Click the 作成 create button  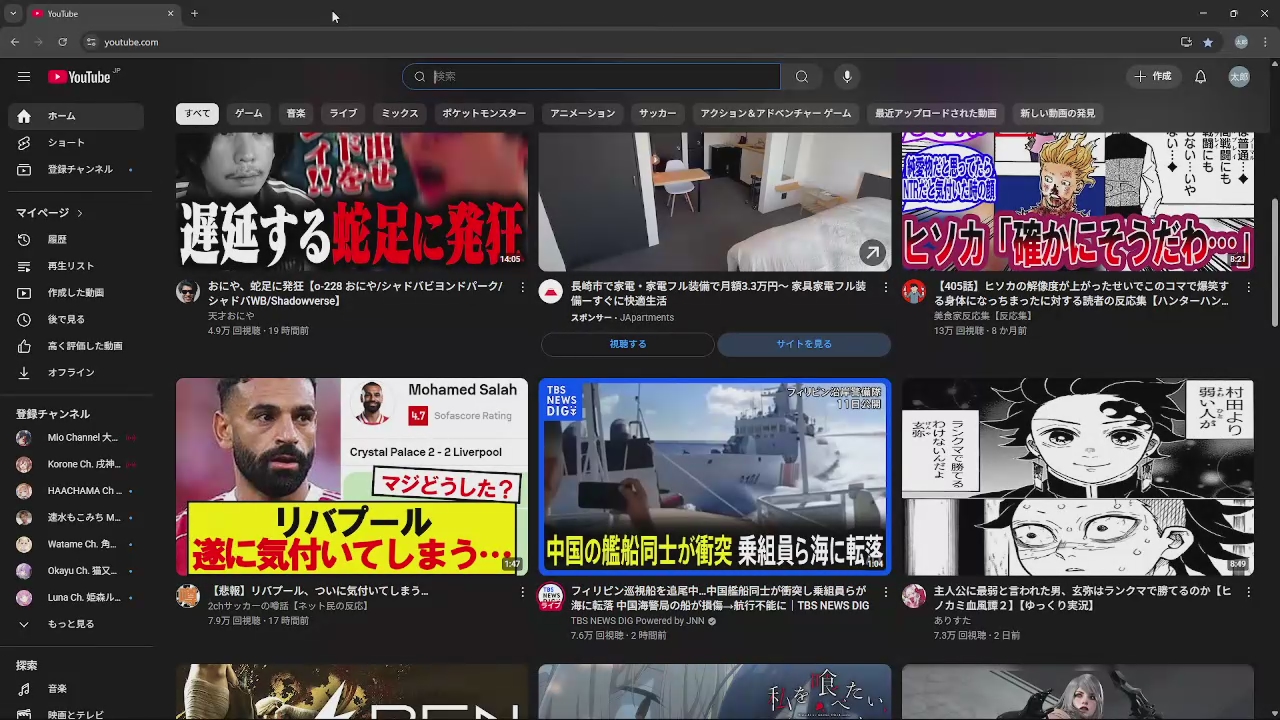pos(1152,77)
